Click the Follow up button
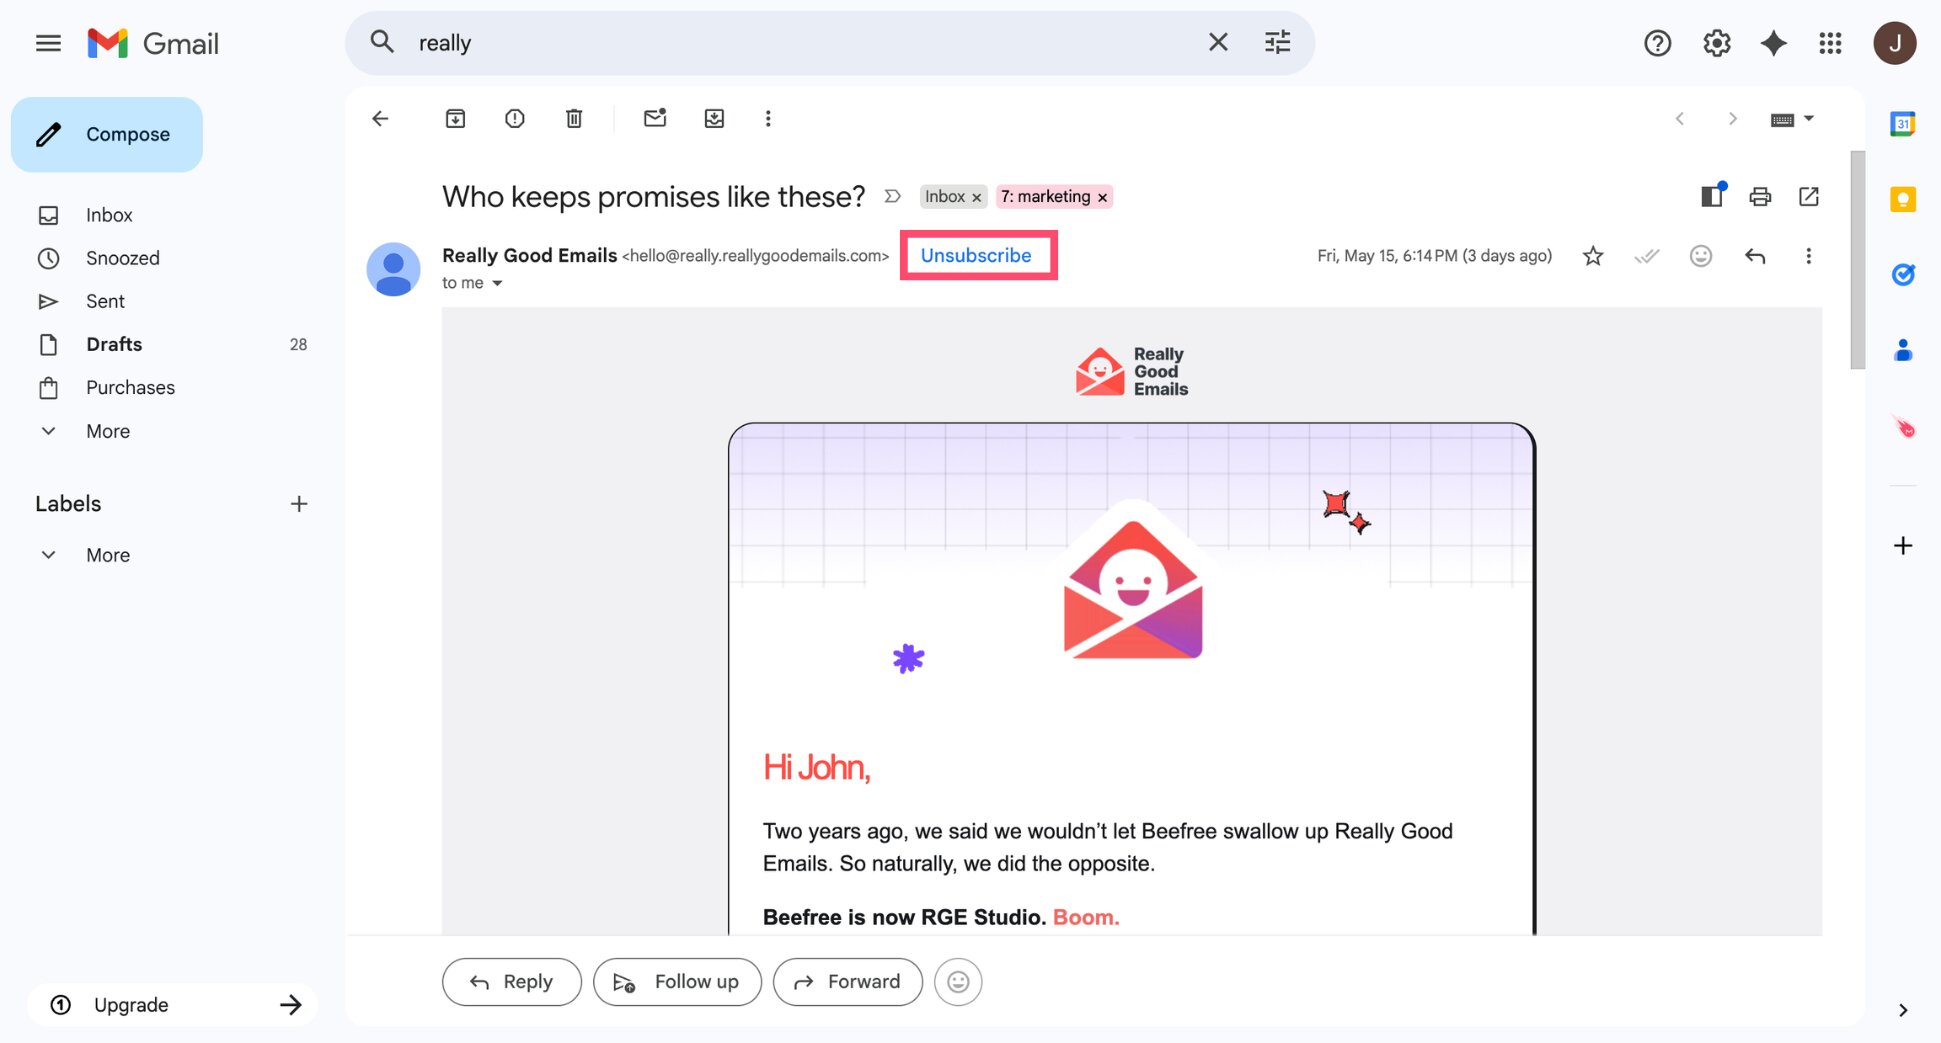Viewport: 1941px width, 1043px height. [677, 982]
